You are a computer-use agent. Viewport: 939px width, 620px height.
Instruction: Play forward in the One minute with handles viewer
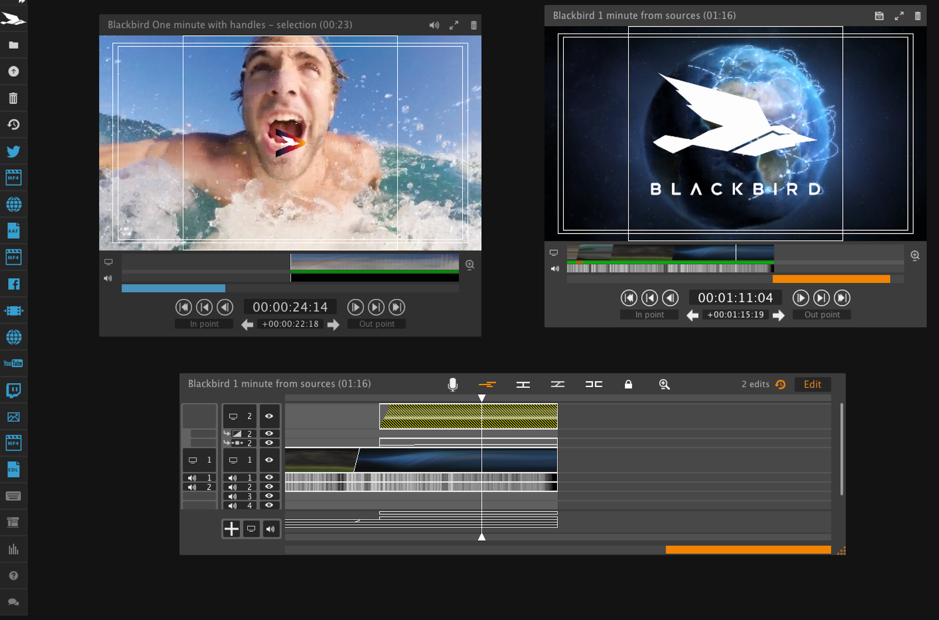coord(356,307)
